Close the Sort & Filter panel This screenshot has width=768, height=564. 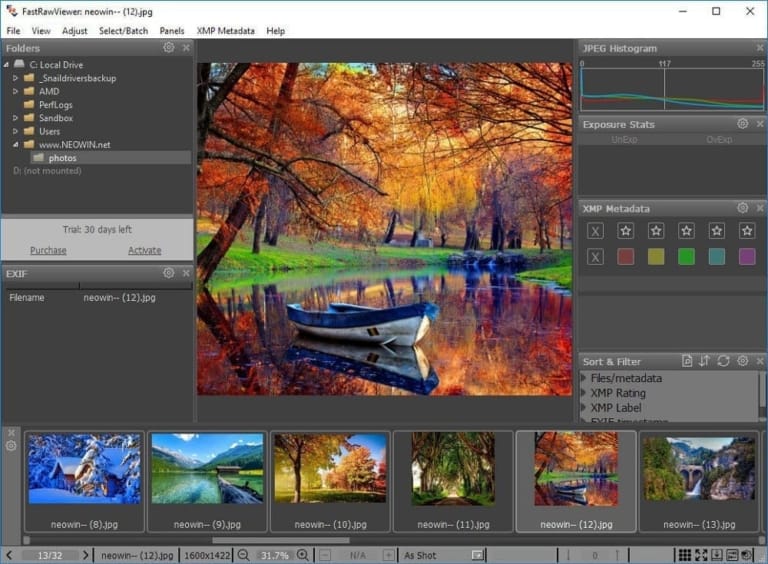760,361
